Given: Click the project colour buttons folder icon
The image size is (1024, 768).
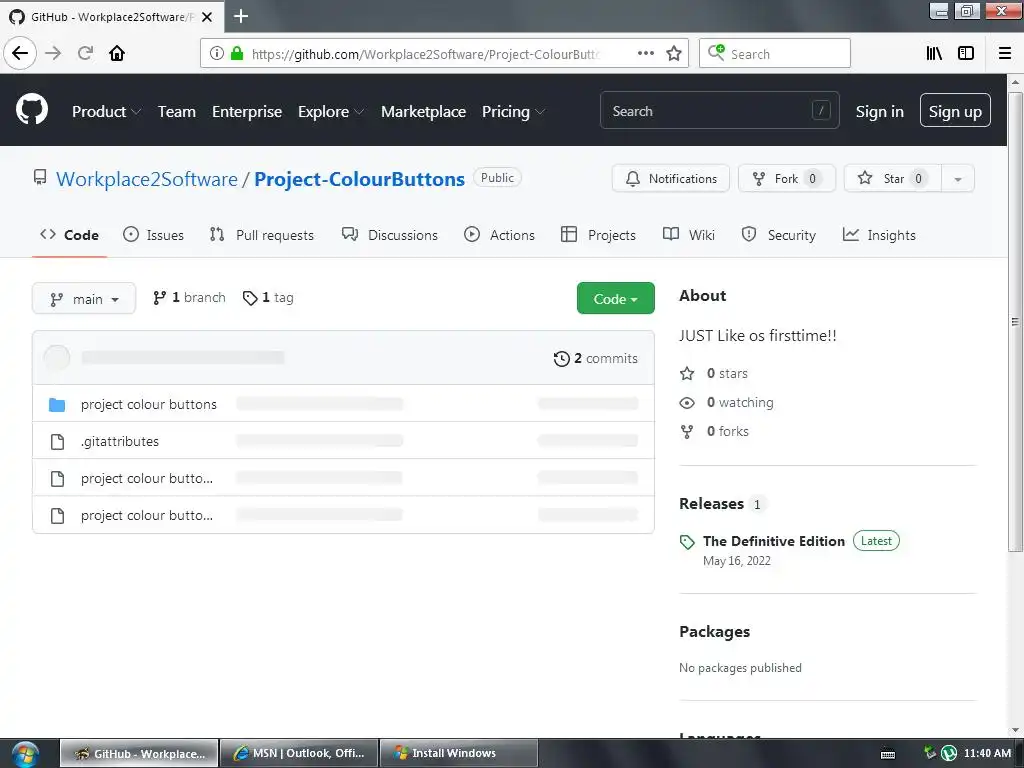Looking at the screenshot, I should coord(57,405).
